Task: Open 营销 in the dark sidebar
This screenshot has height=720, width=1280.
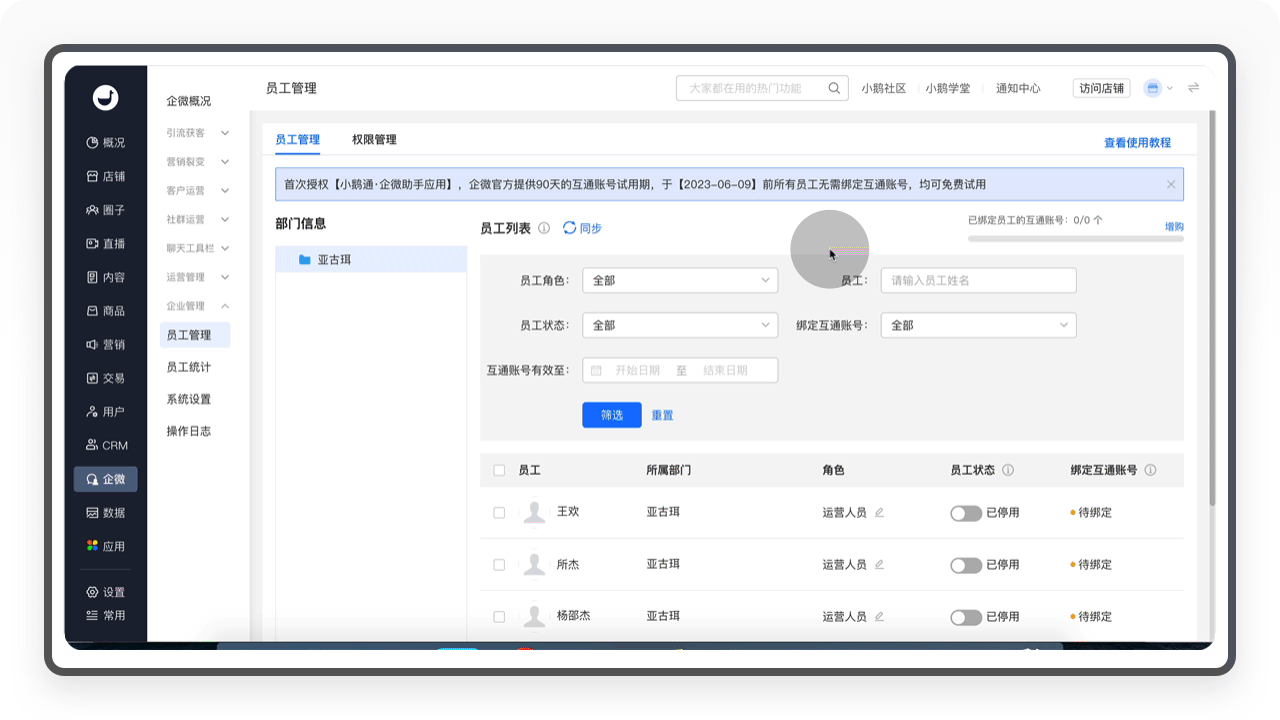Action: 105,345
